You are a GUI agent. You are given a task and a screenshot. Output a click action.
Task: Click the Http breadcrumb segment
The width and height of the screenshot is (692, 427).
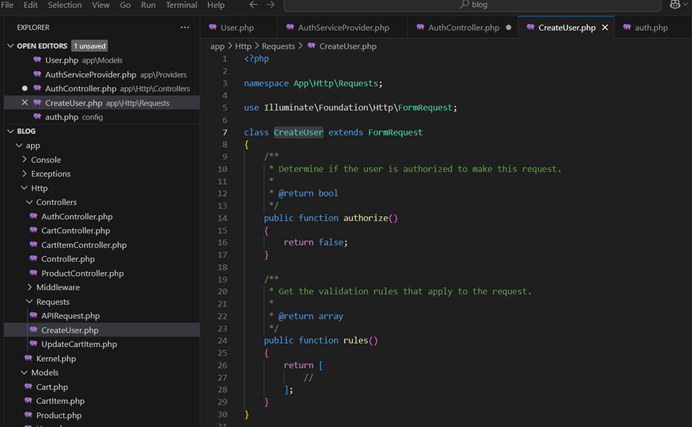pyautogui.click(x=243, y=46)
